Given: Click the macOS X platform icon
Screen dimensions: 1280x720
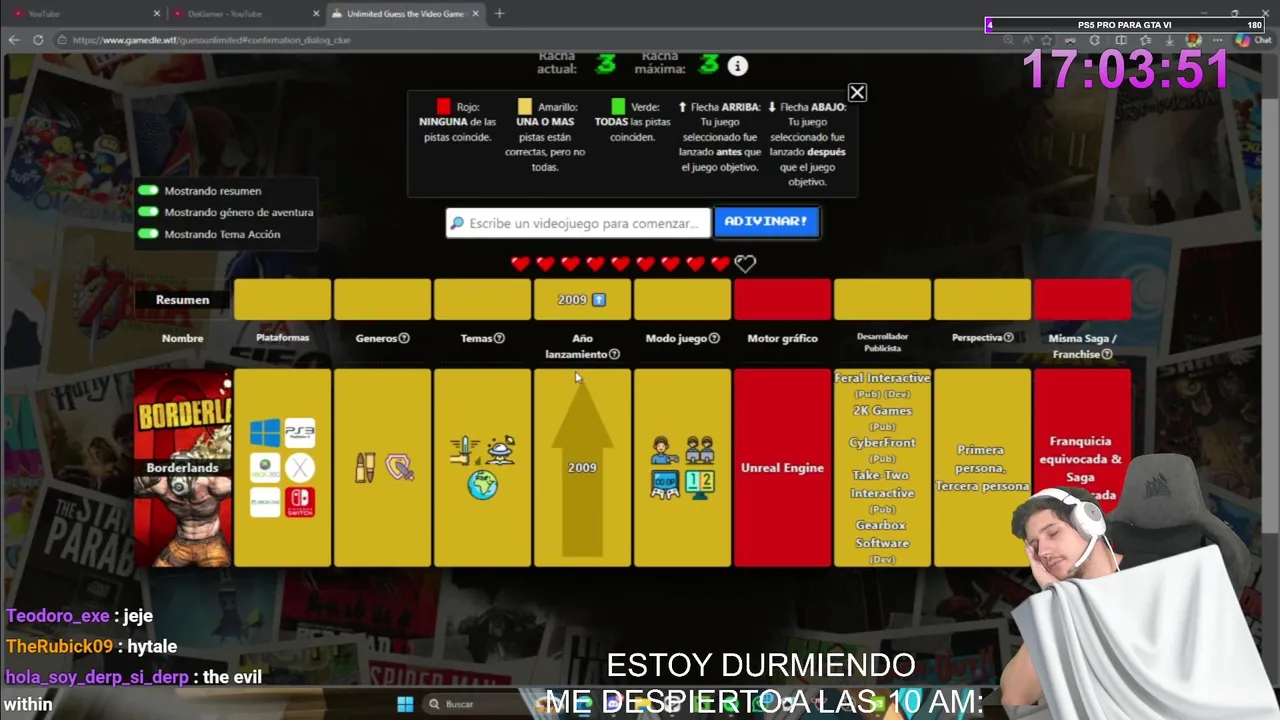Looking at the screenshot, I should click(x=299, y=468).
